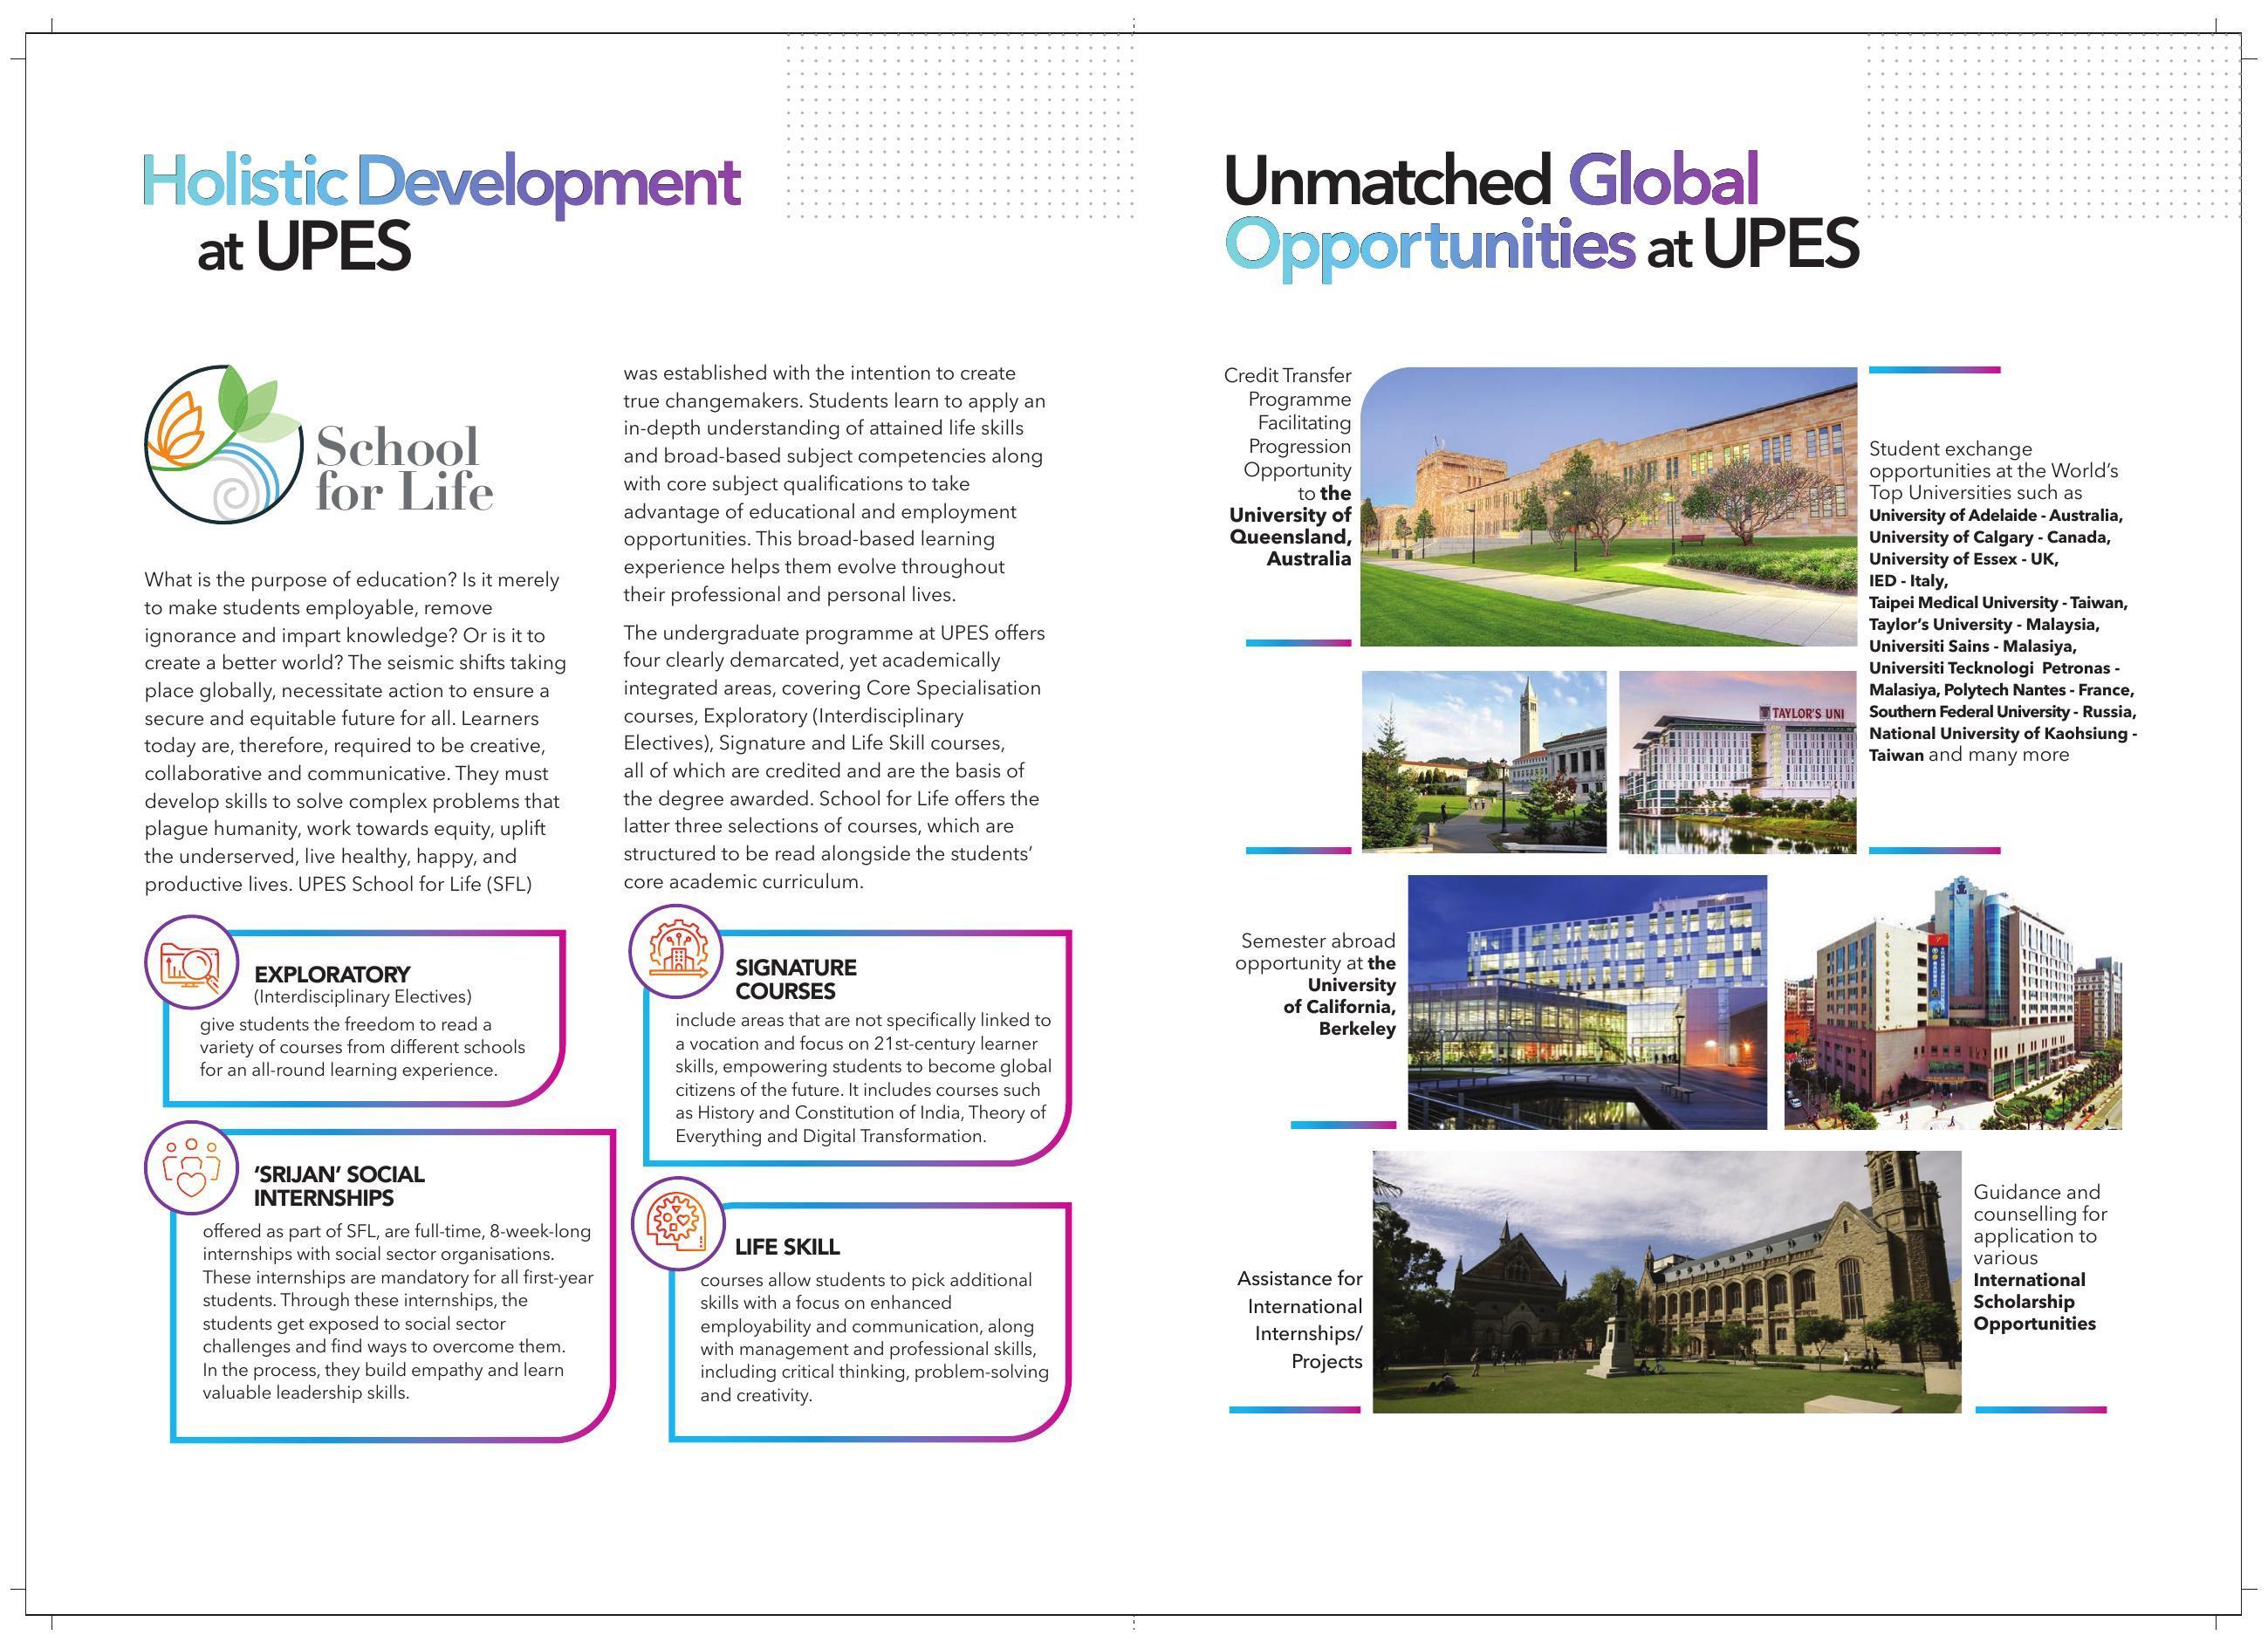Click the 'SRIJAN' SOCIAL INTERNSHIPS title

pyautogui.click(x=339, y=1186)
